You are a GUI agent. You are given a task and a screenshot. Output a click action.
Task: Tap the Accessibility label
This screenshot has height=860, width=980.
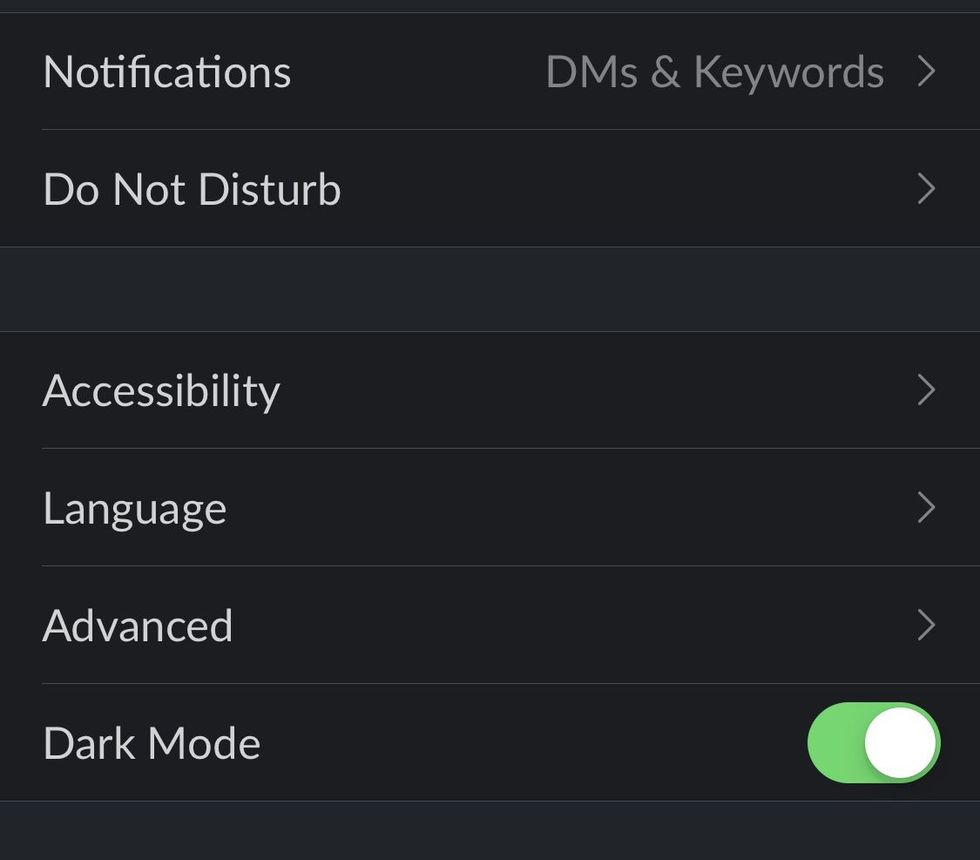tap(161, 390)
